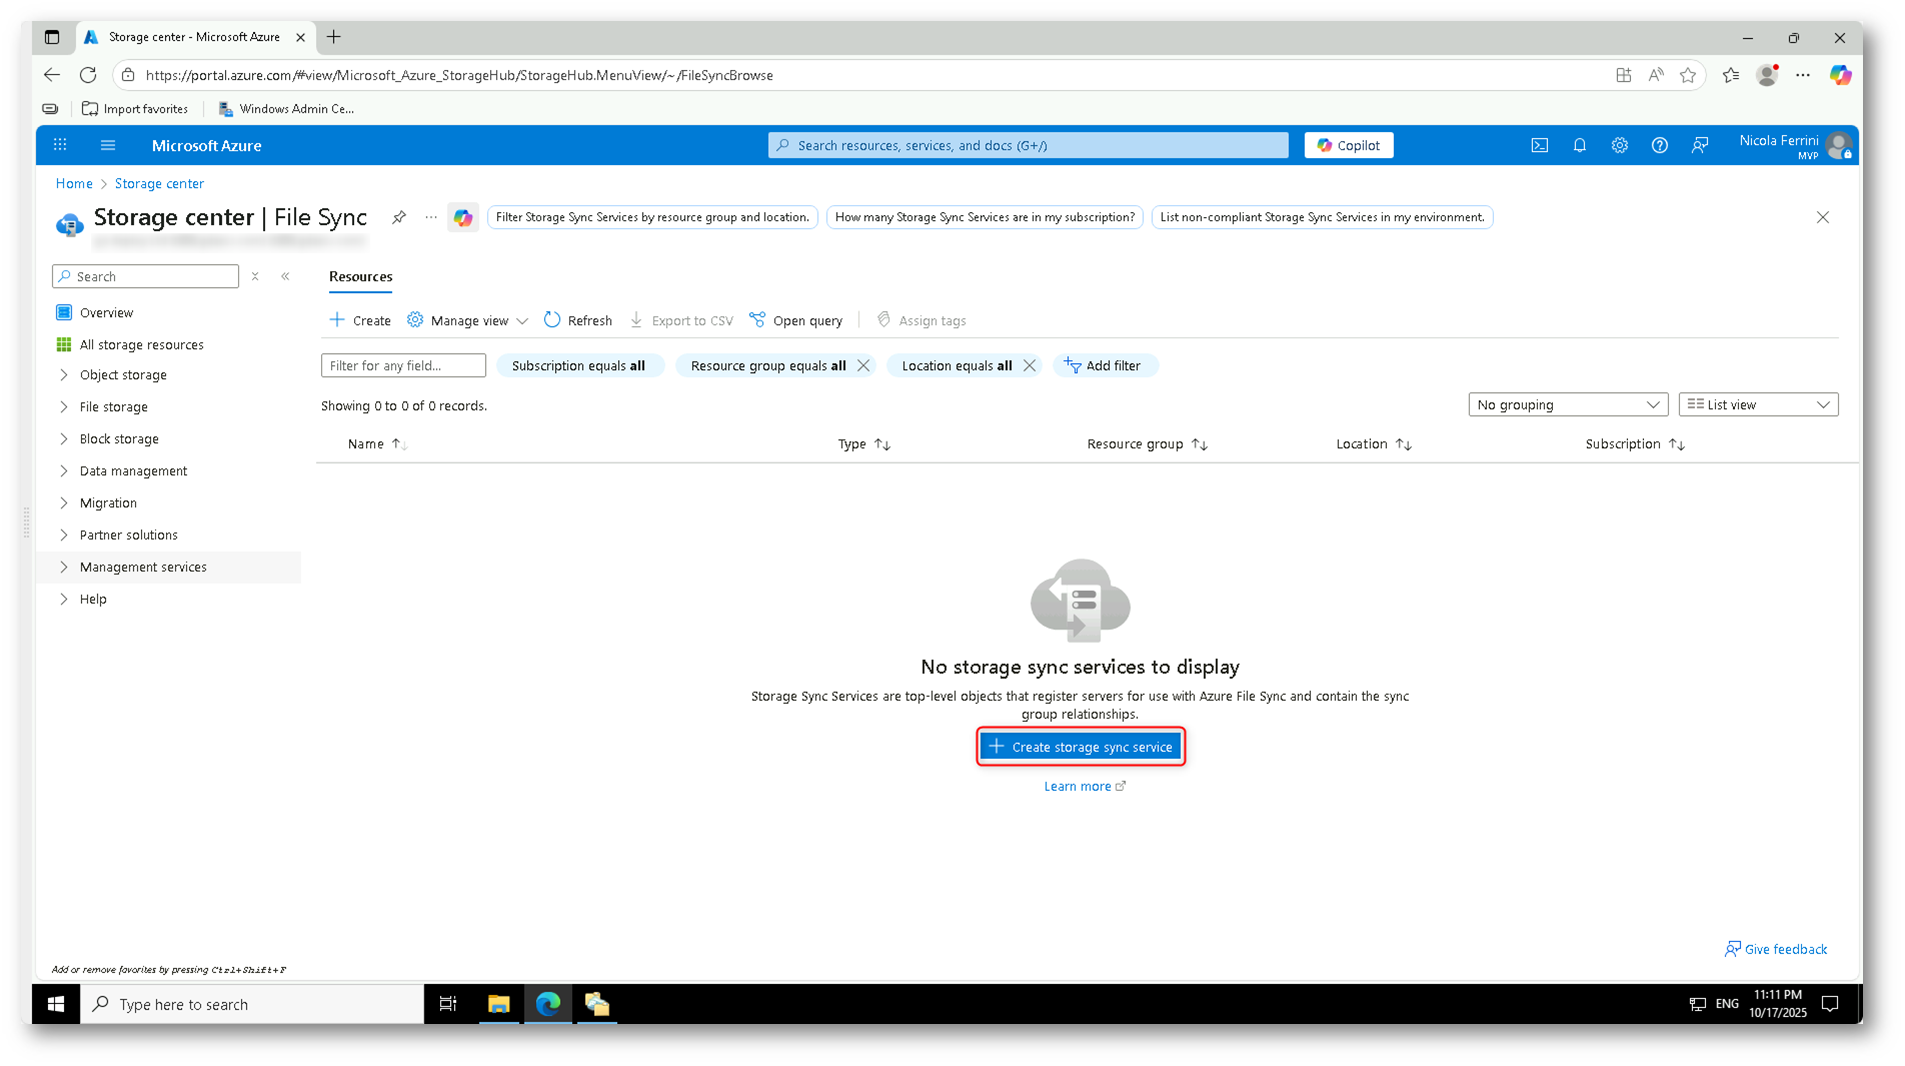Click the sidebar Search field

coord(145,276)
